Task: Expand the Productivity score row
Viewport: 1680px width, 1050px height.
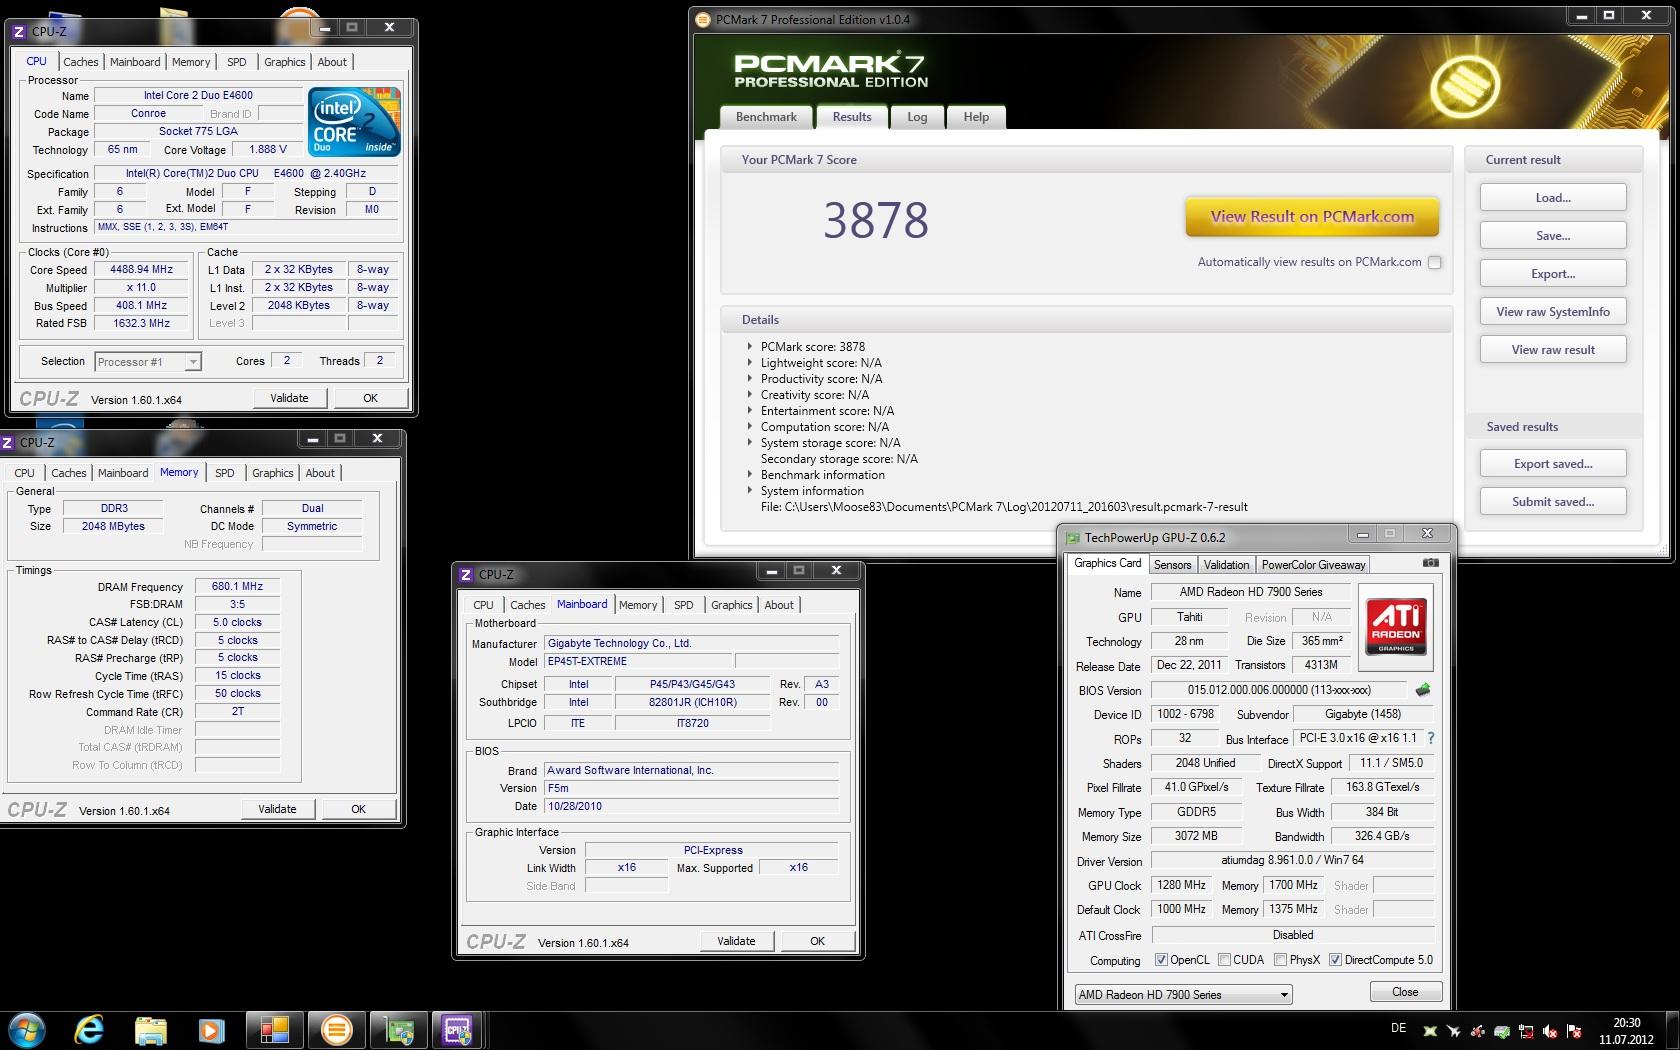Action: (x=749, y=378)
